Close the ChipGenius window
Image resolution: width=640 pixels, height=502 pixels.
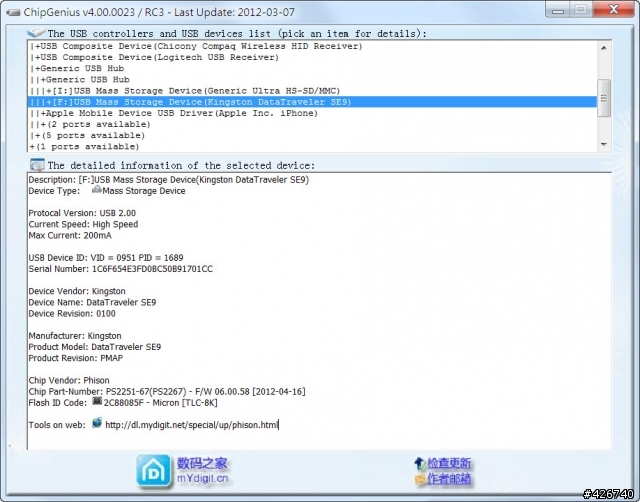613,9
